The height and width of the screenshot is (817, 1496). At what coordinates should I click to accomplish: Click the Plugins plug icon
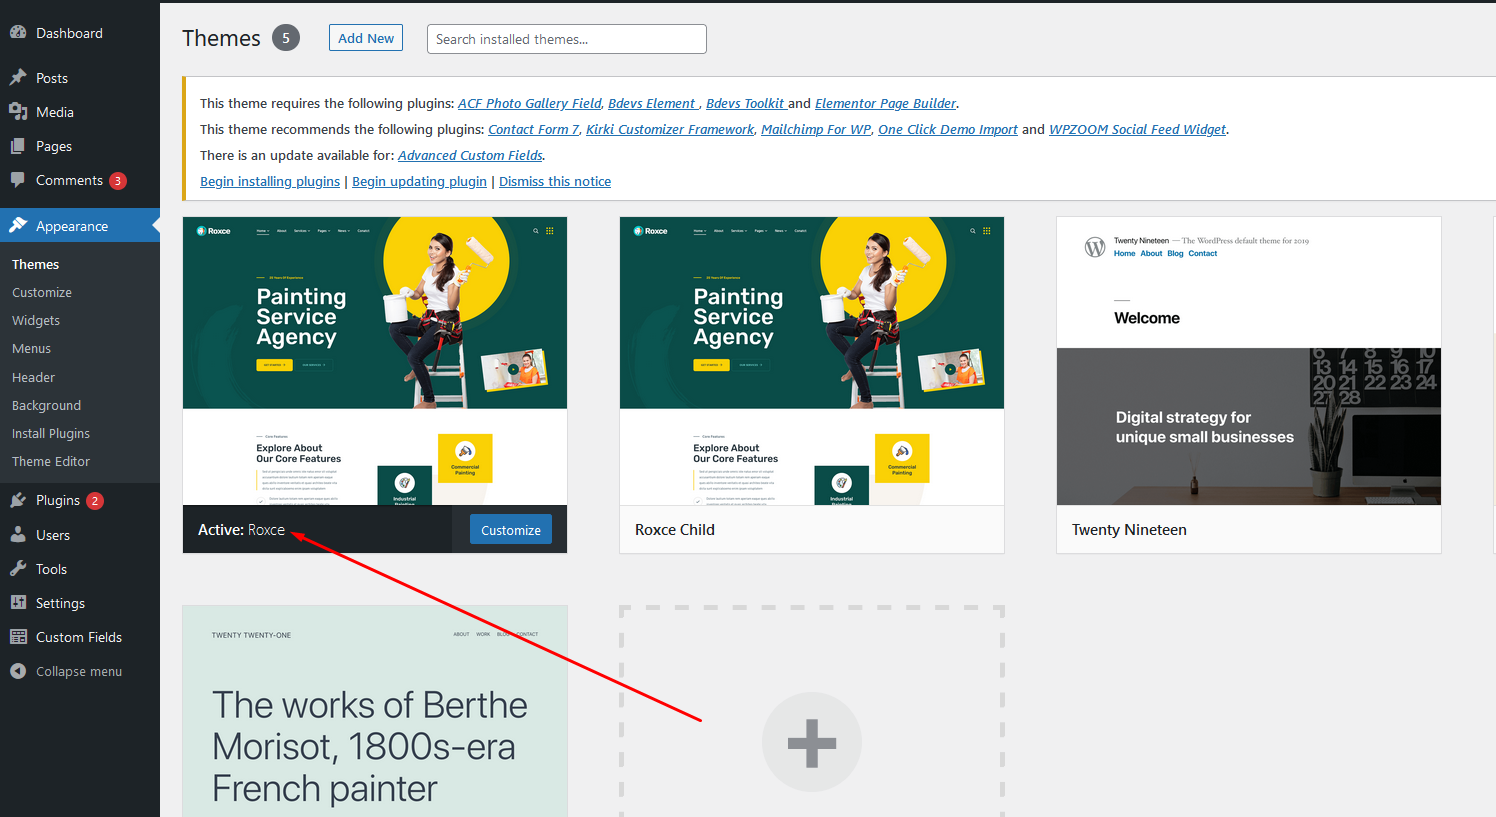coord(18,500)
